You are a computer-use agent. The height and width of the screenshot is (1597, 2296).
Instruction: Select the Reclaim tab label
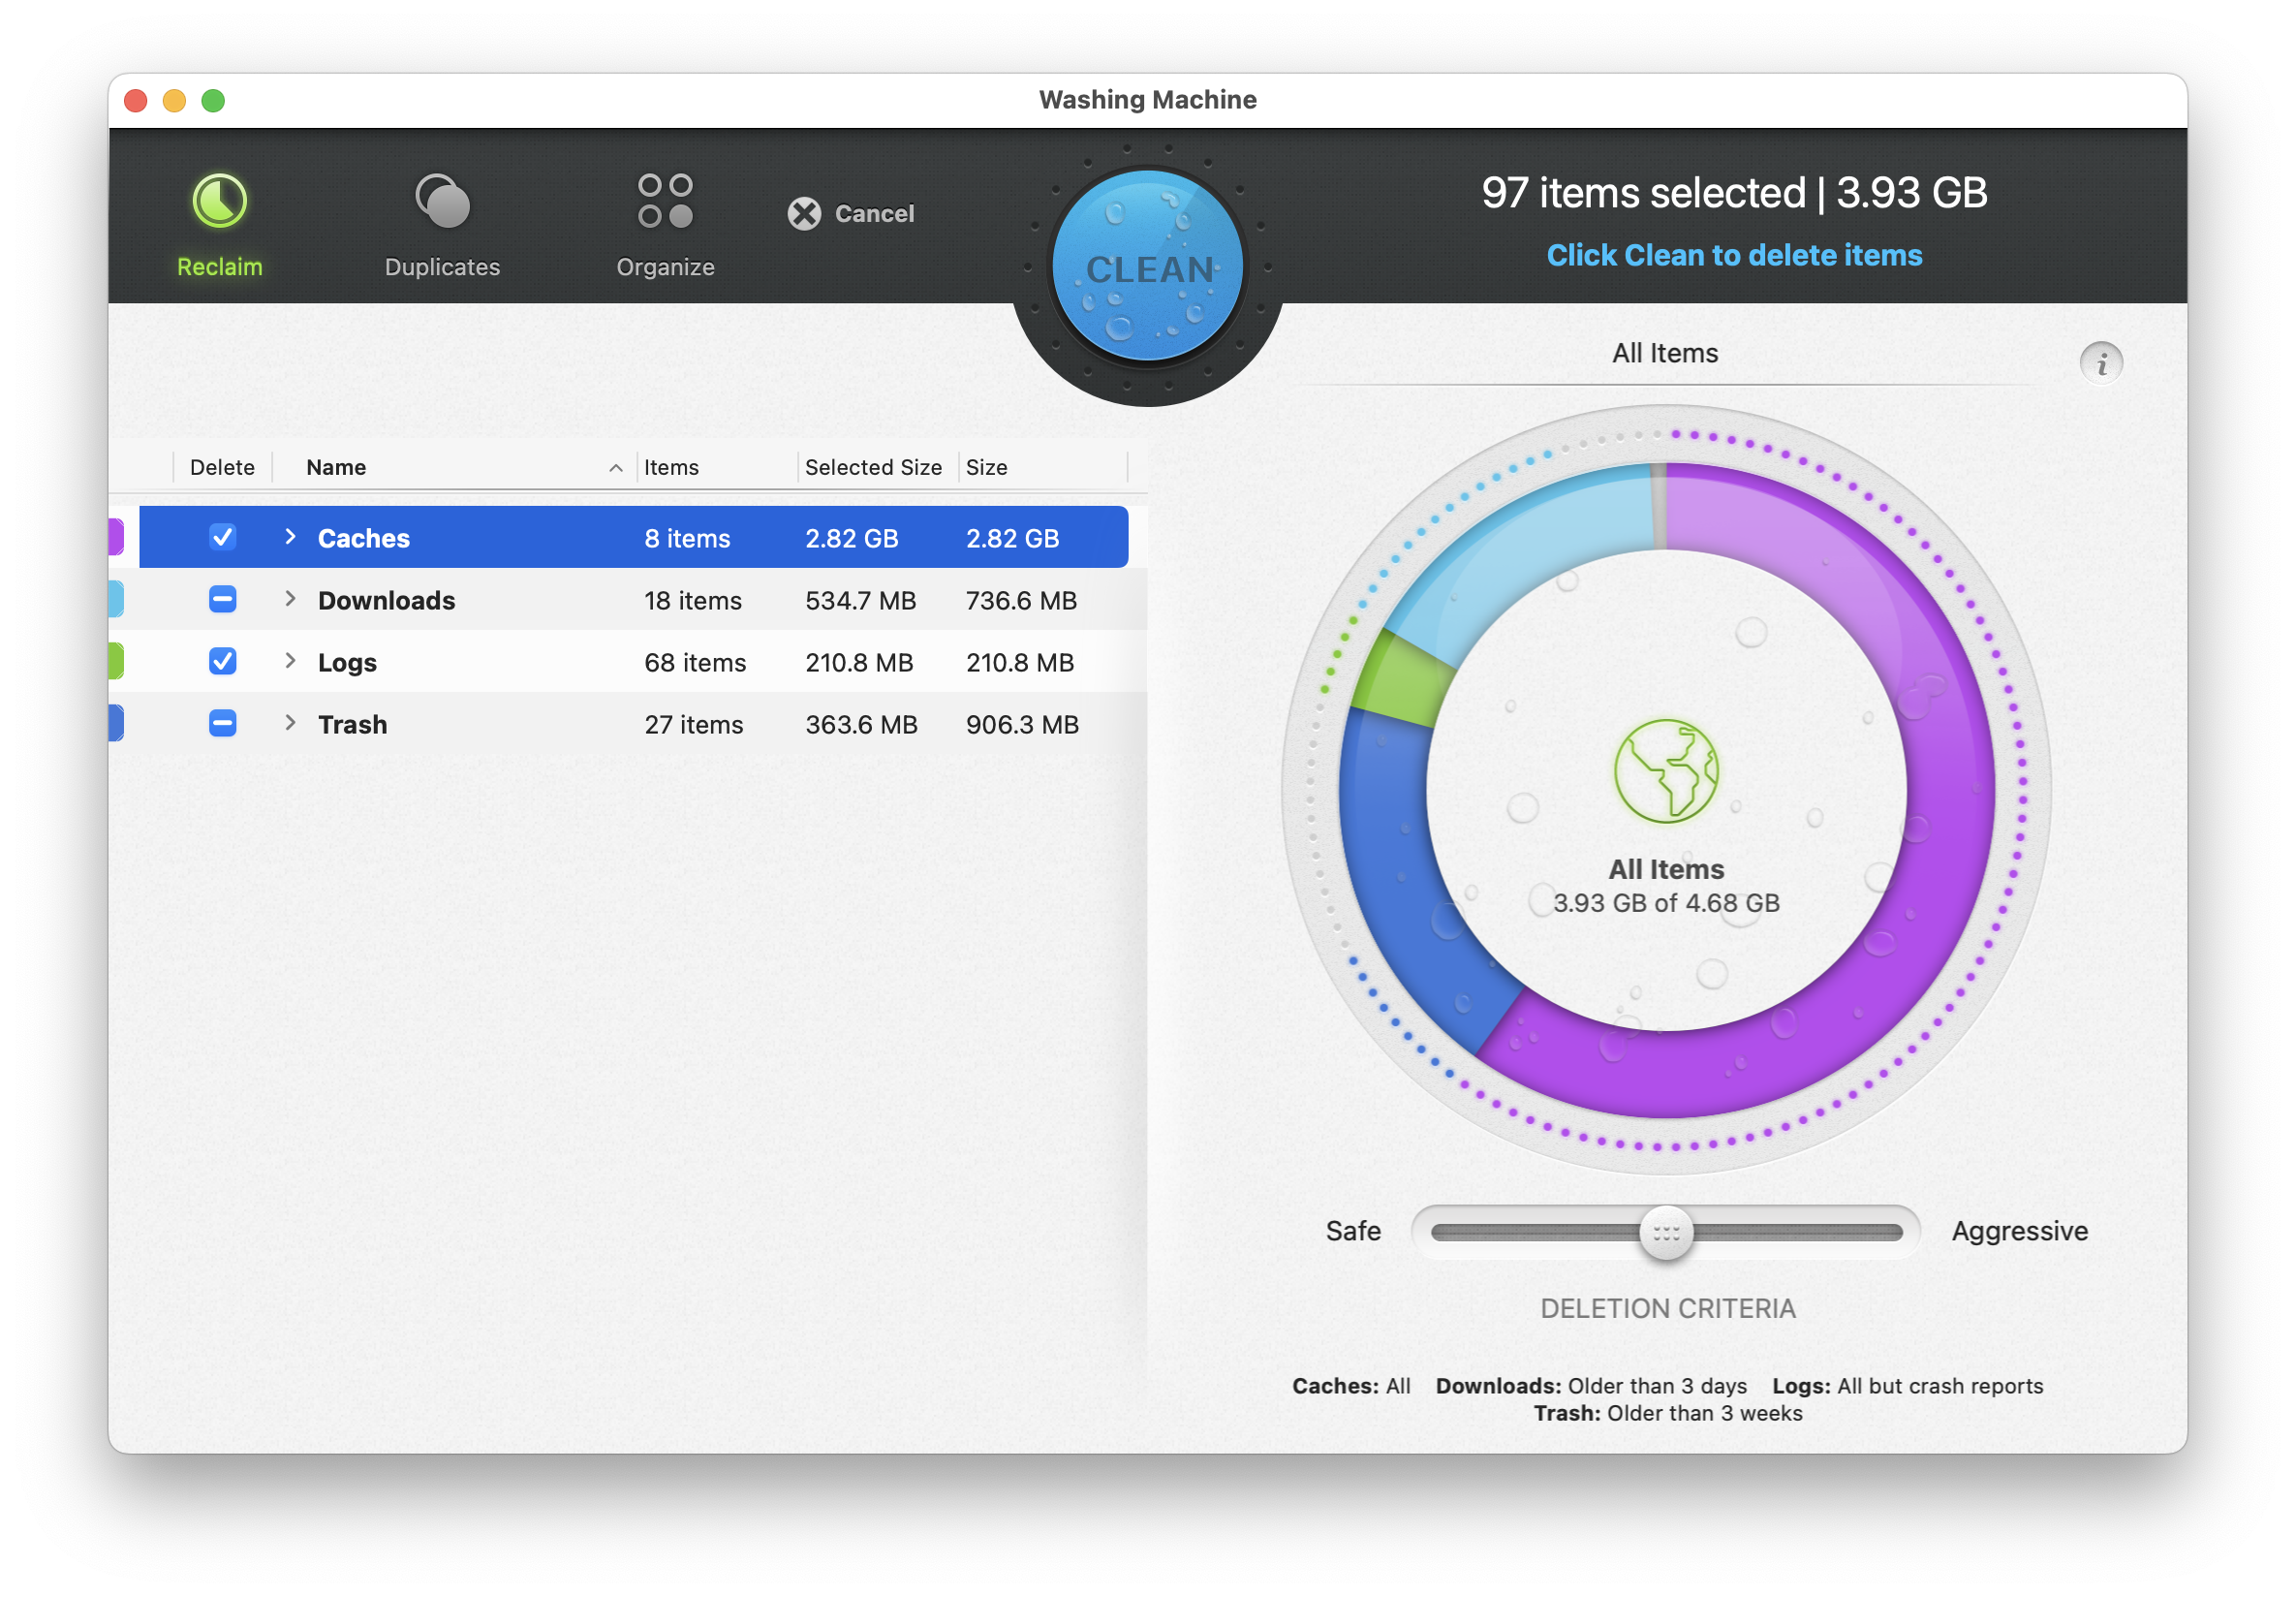[220, 267]
